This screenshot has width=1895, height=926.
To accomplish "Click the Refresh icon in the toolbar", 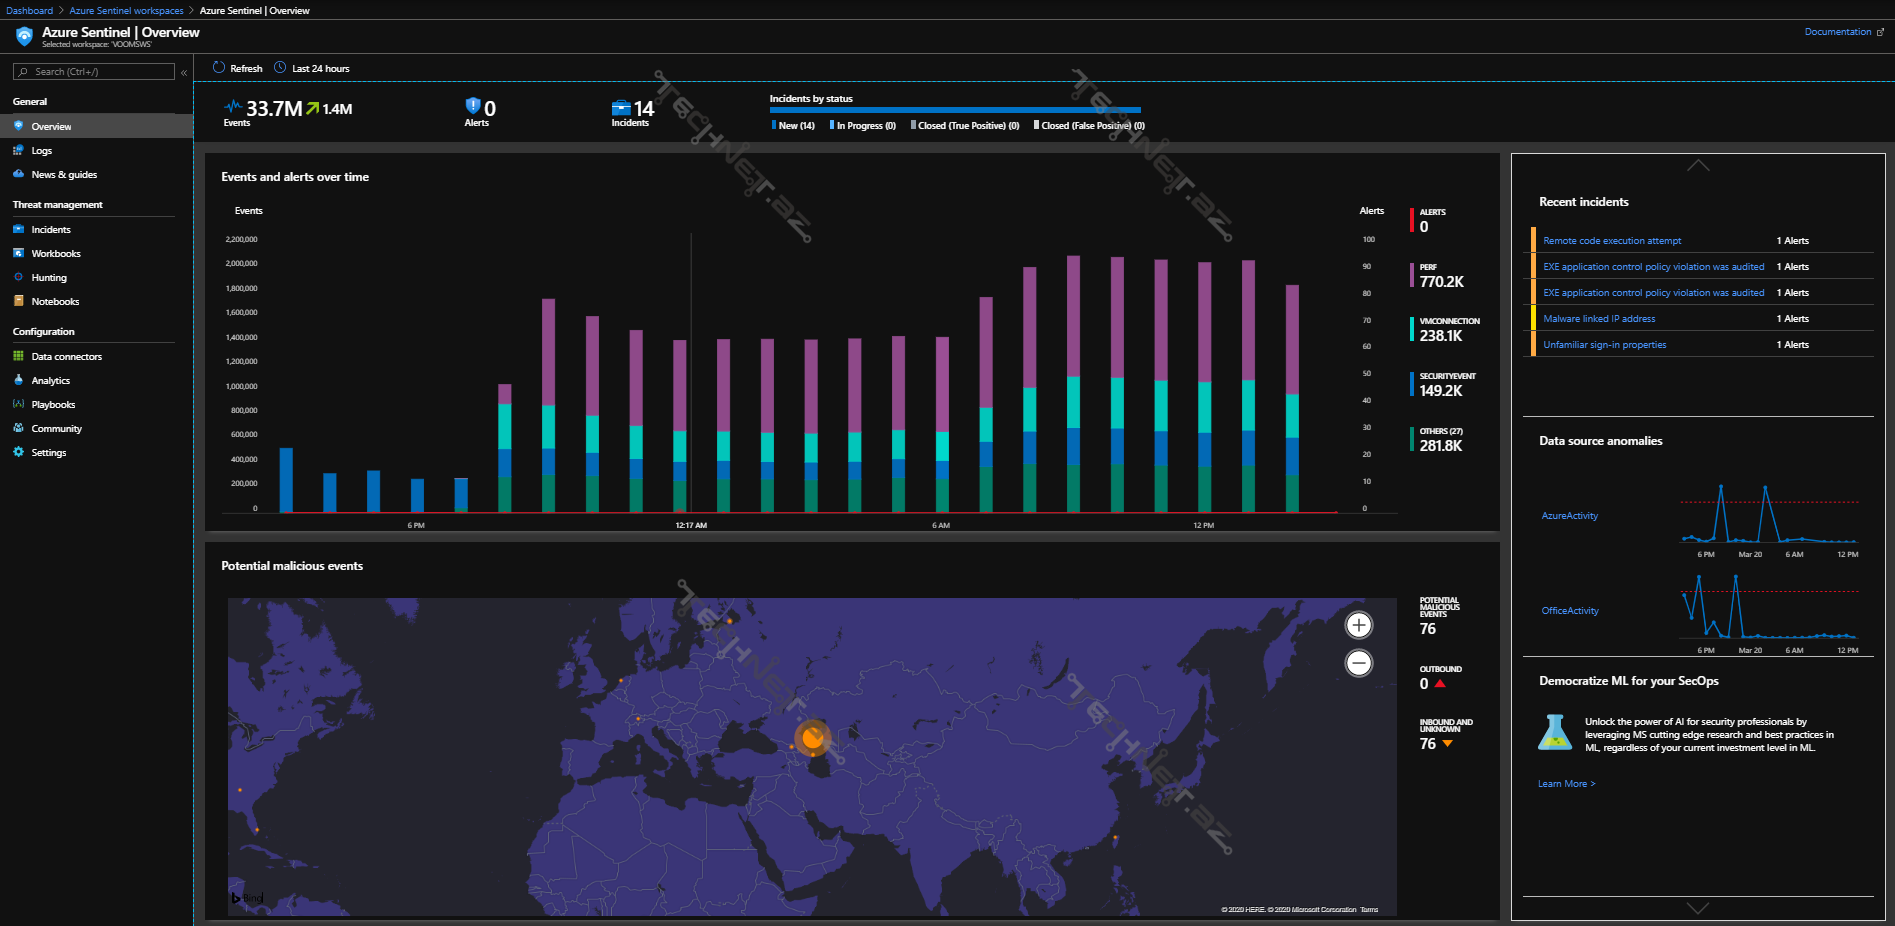I will point(219,68).
